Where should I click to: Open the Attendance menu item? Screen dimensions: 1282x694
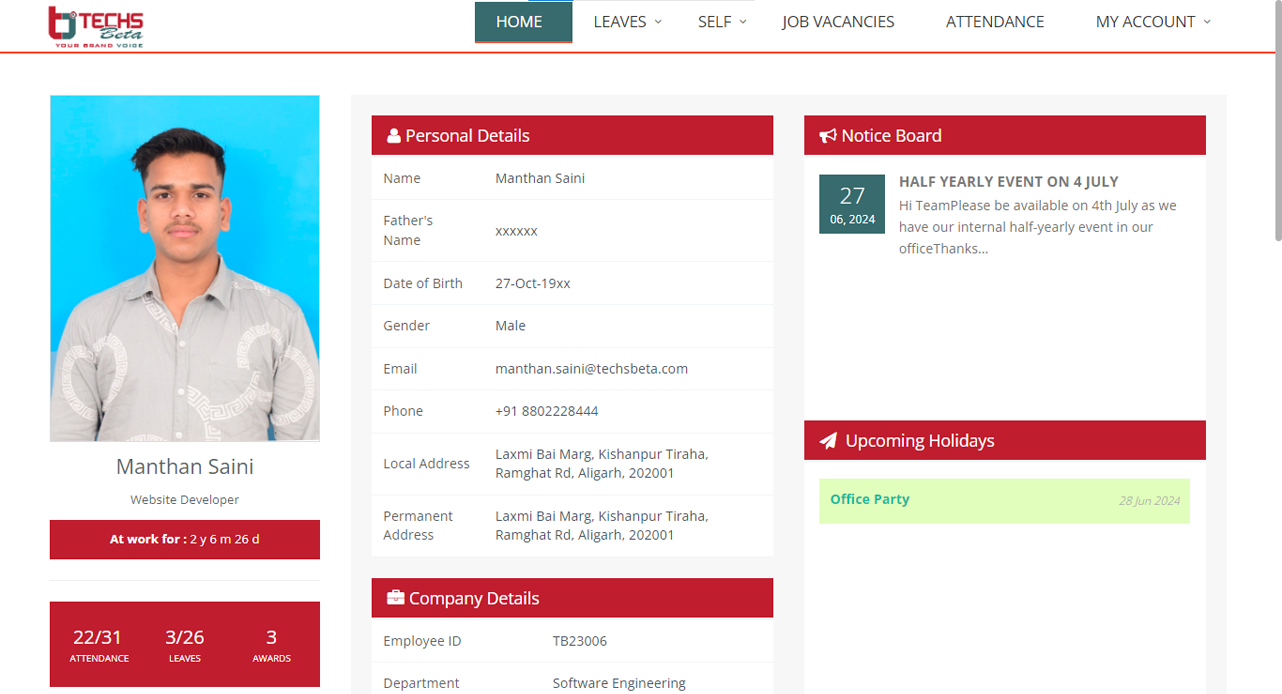pos(994,22)
